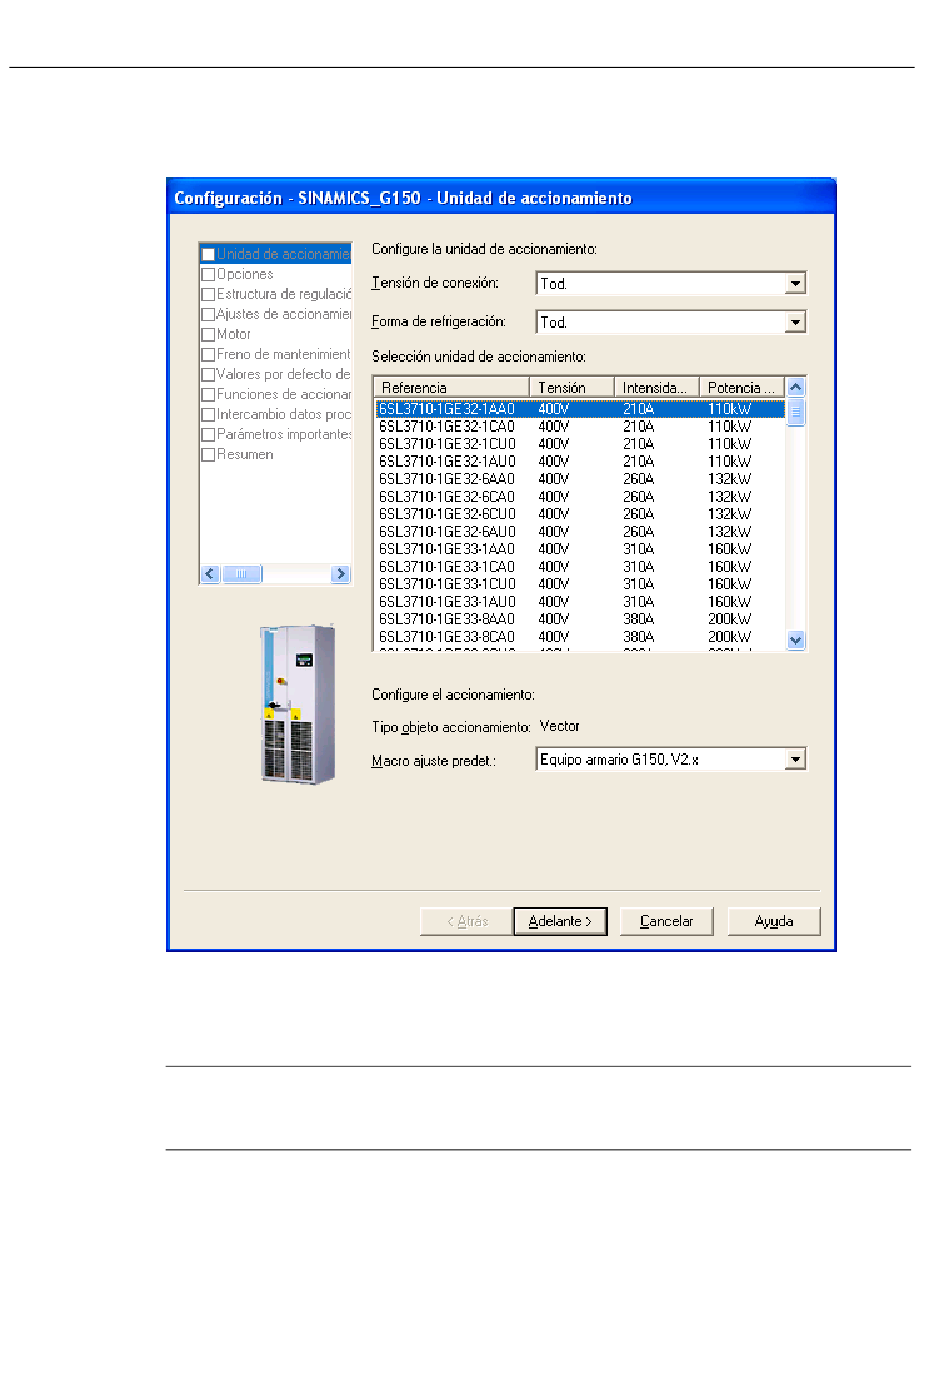Image resolution: width=950 pixels, height=1397 pixels.
Task: Toggle the Estructura de regulación checkbox
Action: pyautogui.click(x=208, y=294)
